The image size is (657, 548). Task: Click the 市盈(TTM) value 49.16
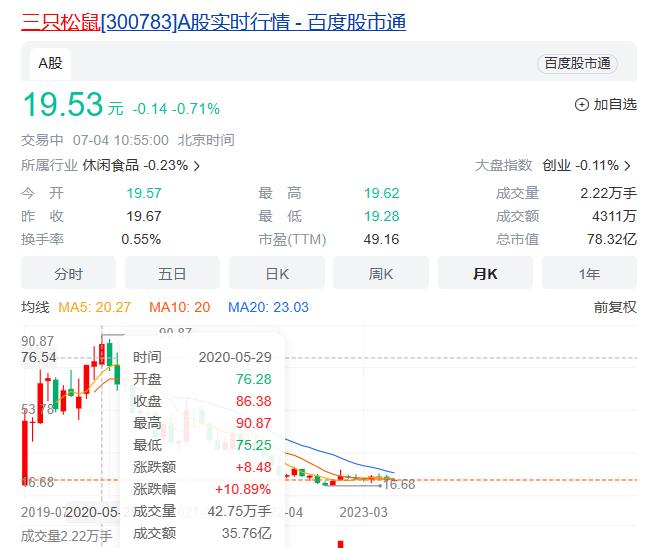click(x=381, y=239)
